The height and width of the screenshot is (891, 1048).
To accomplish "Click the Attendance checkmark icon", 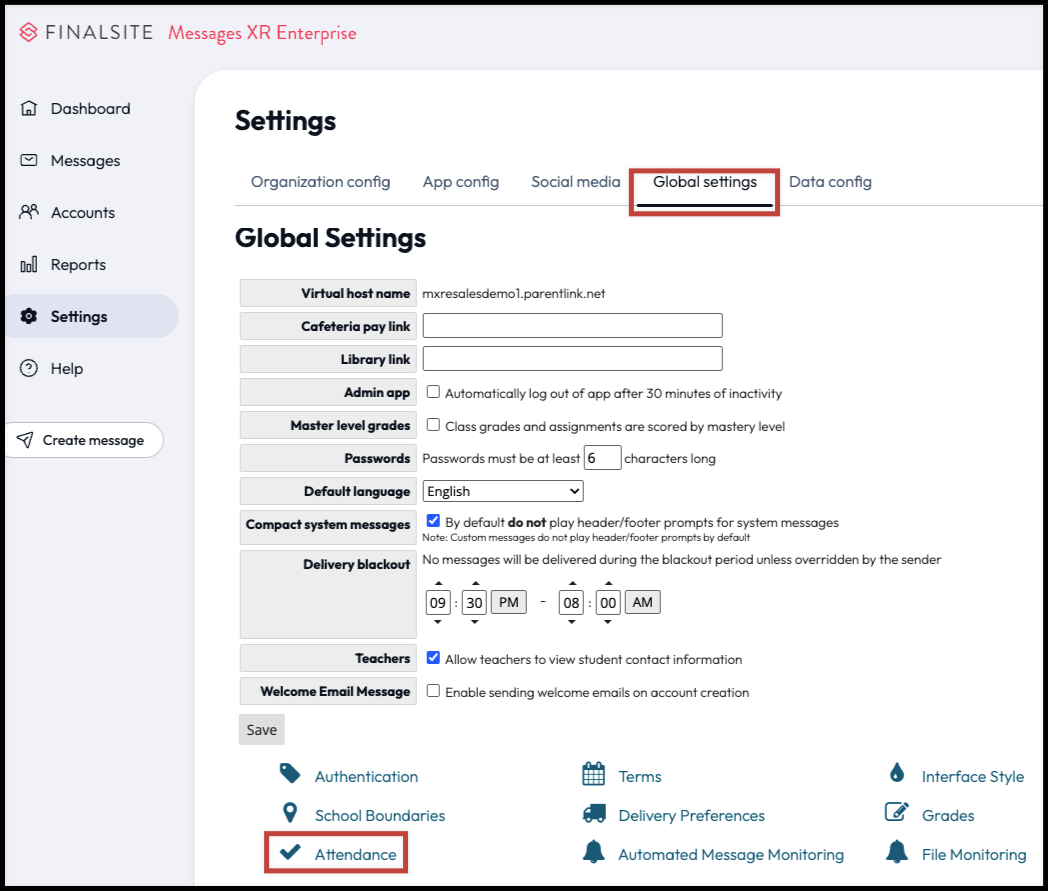I will (290, 852).
